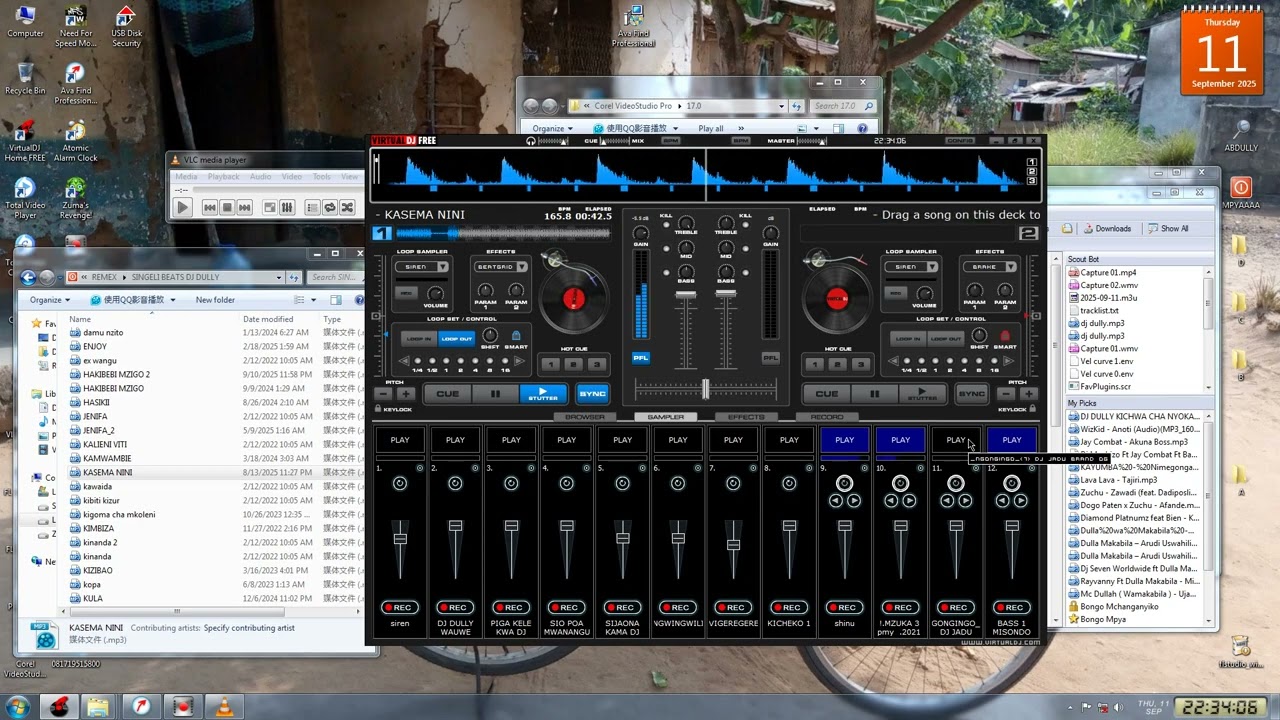This screenshot has height=720, width=1280.
Task: Enable deck 1 smart loop lock
Action: click(x=516, y=337)
